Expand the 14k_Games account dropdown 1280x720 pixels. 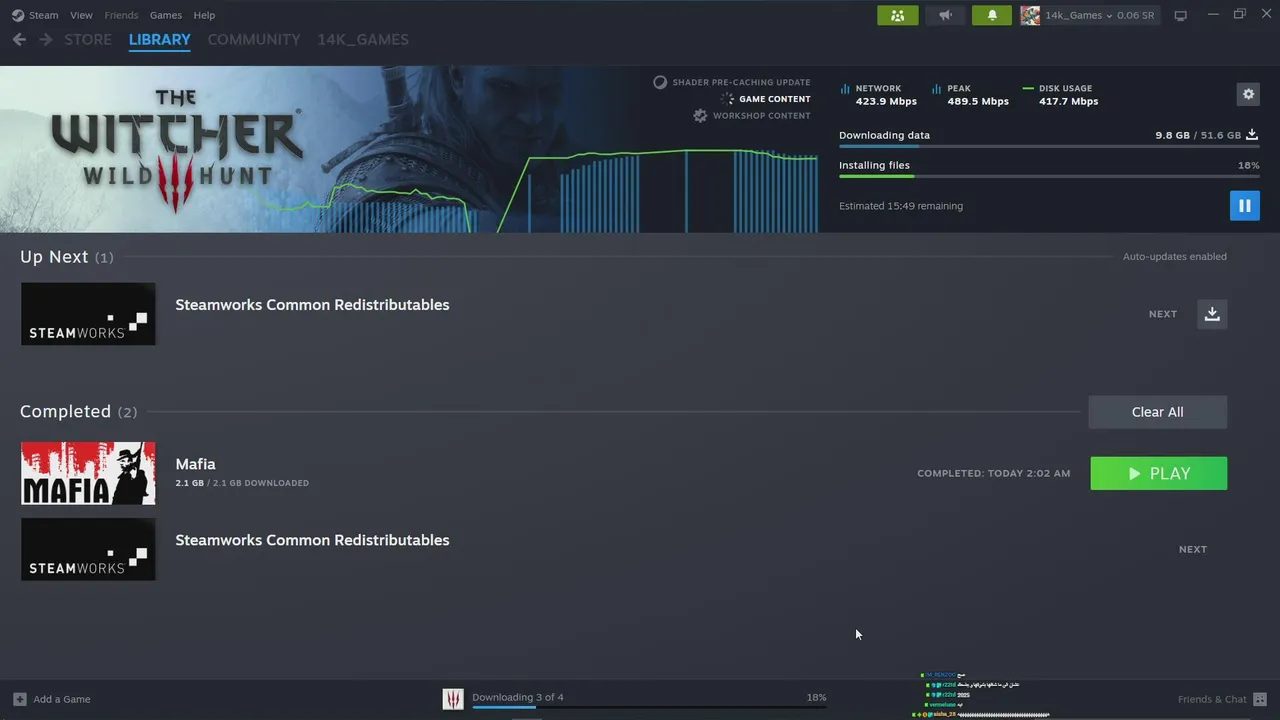[1099, 15]
